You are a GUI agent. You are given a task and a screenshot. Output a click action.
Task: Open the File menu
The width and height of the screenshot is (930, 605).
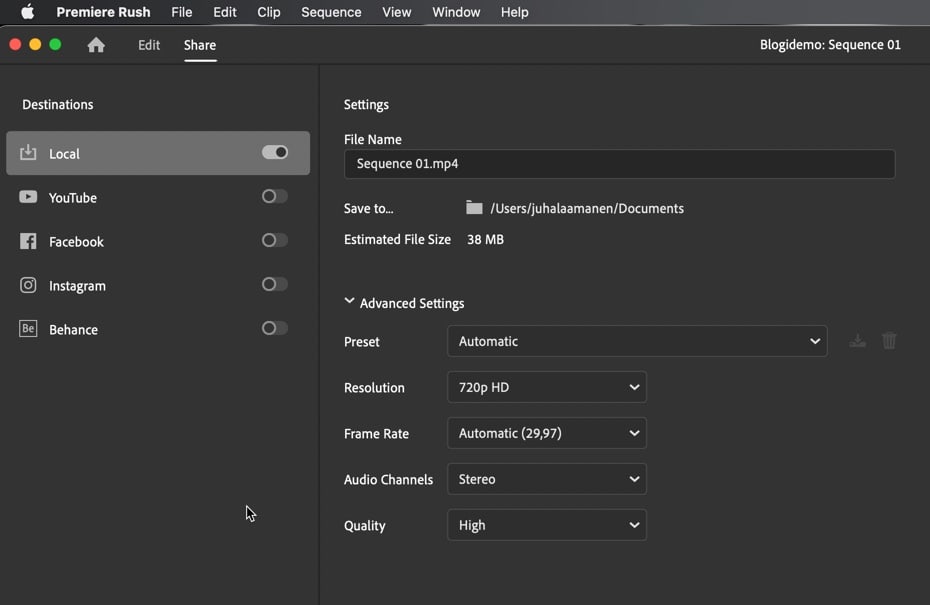181,12
